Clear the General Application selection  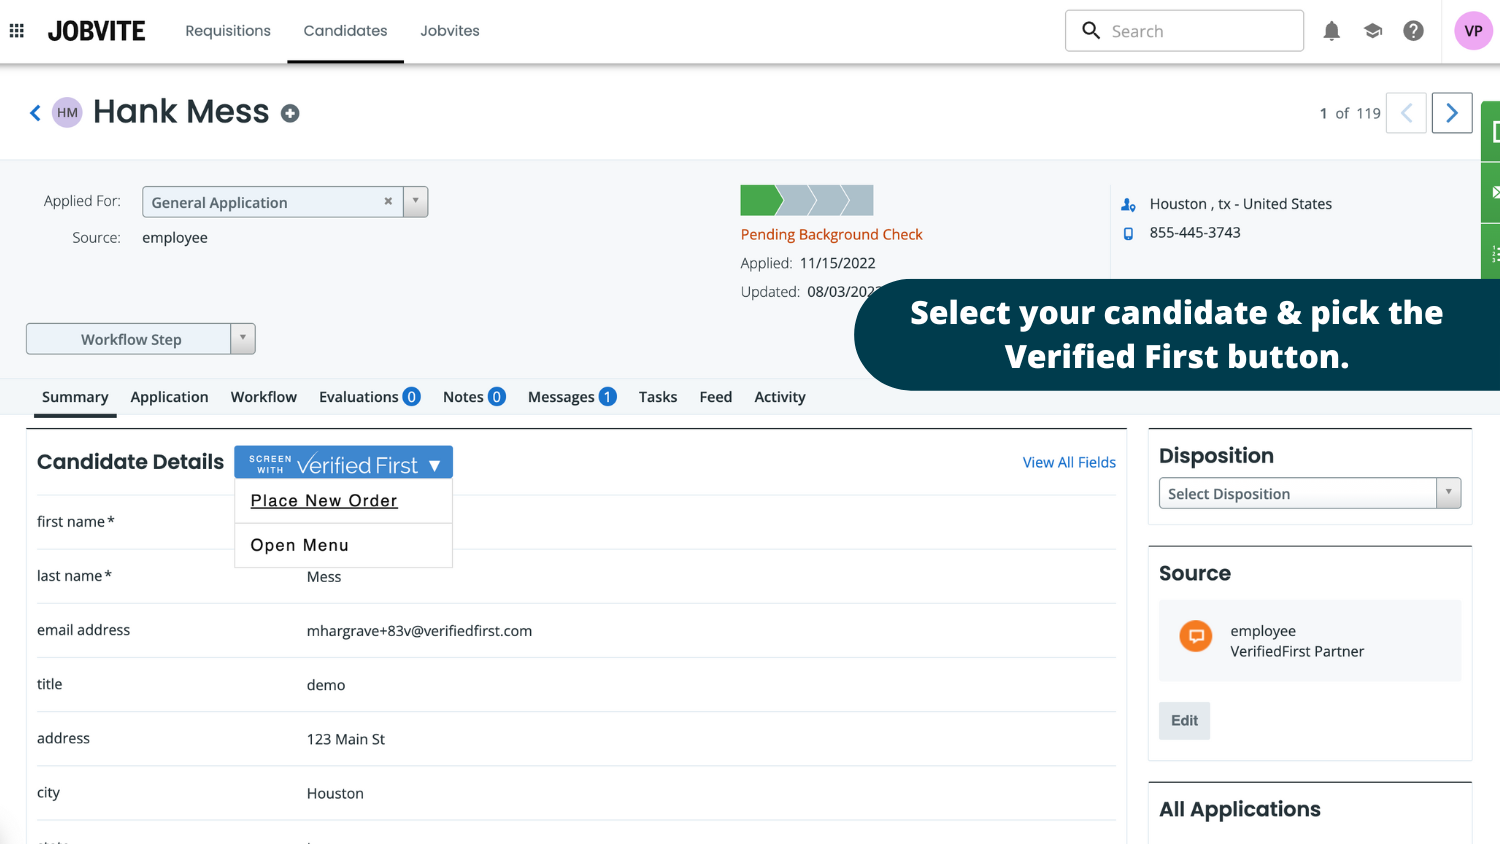pos(388,202)
